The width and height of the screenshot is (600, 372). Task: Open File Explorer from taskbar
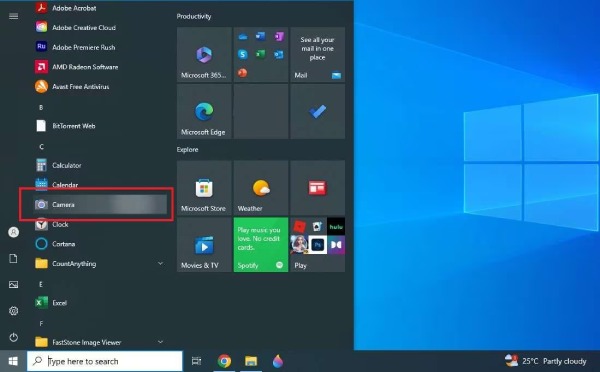(x=251, y=361)
